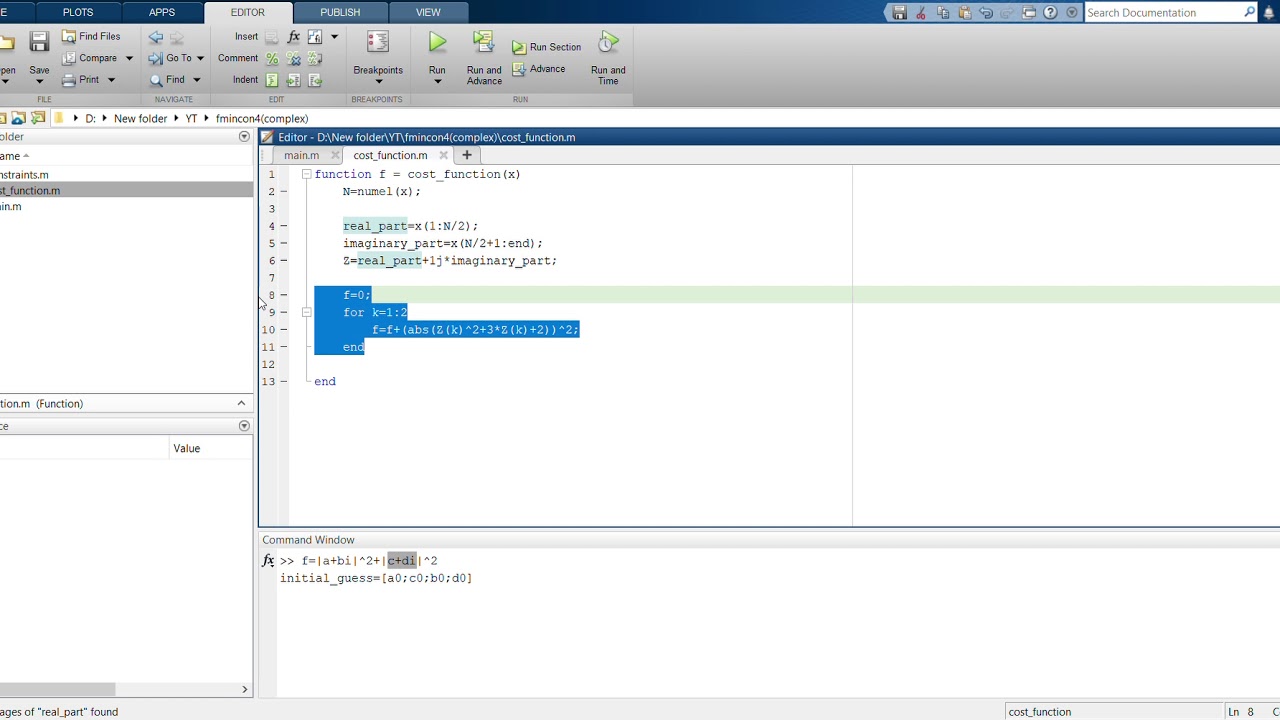Click the Switch Windows icon in quick access toolbar
Viewport: 1280px width, 720px height.
1030,13
